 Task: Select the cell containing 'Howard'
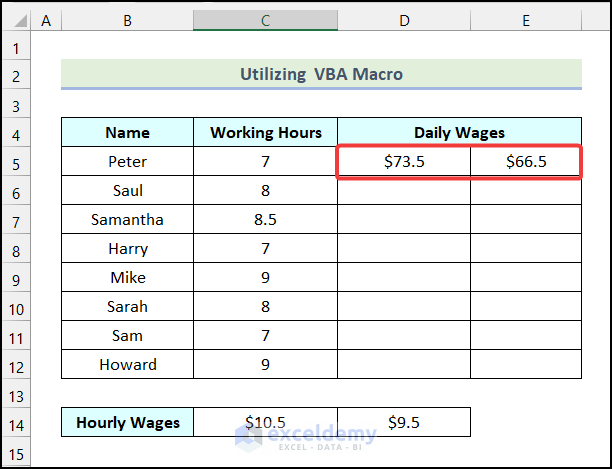127,364
